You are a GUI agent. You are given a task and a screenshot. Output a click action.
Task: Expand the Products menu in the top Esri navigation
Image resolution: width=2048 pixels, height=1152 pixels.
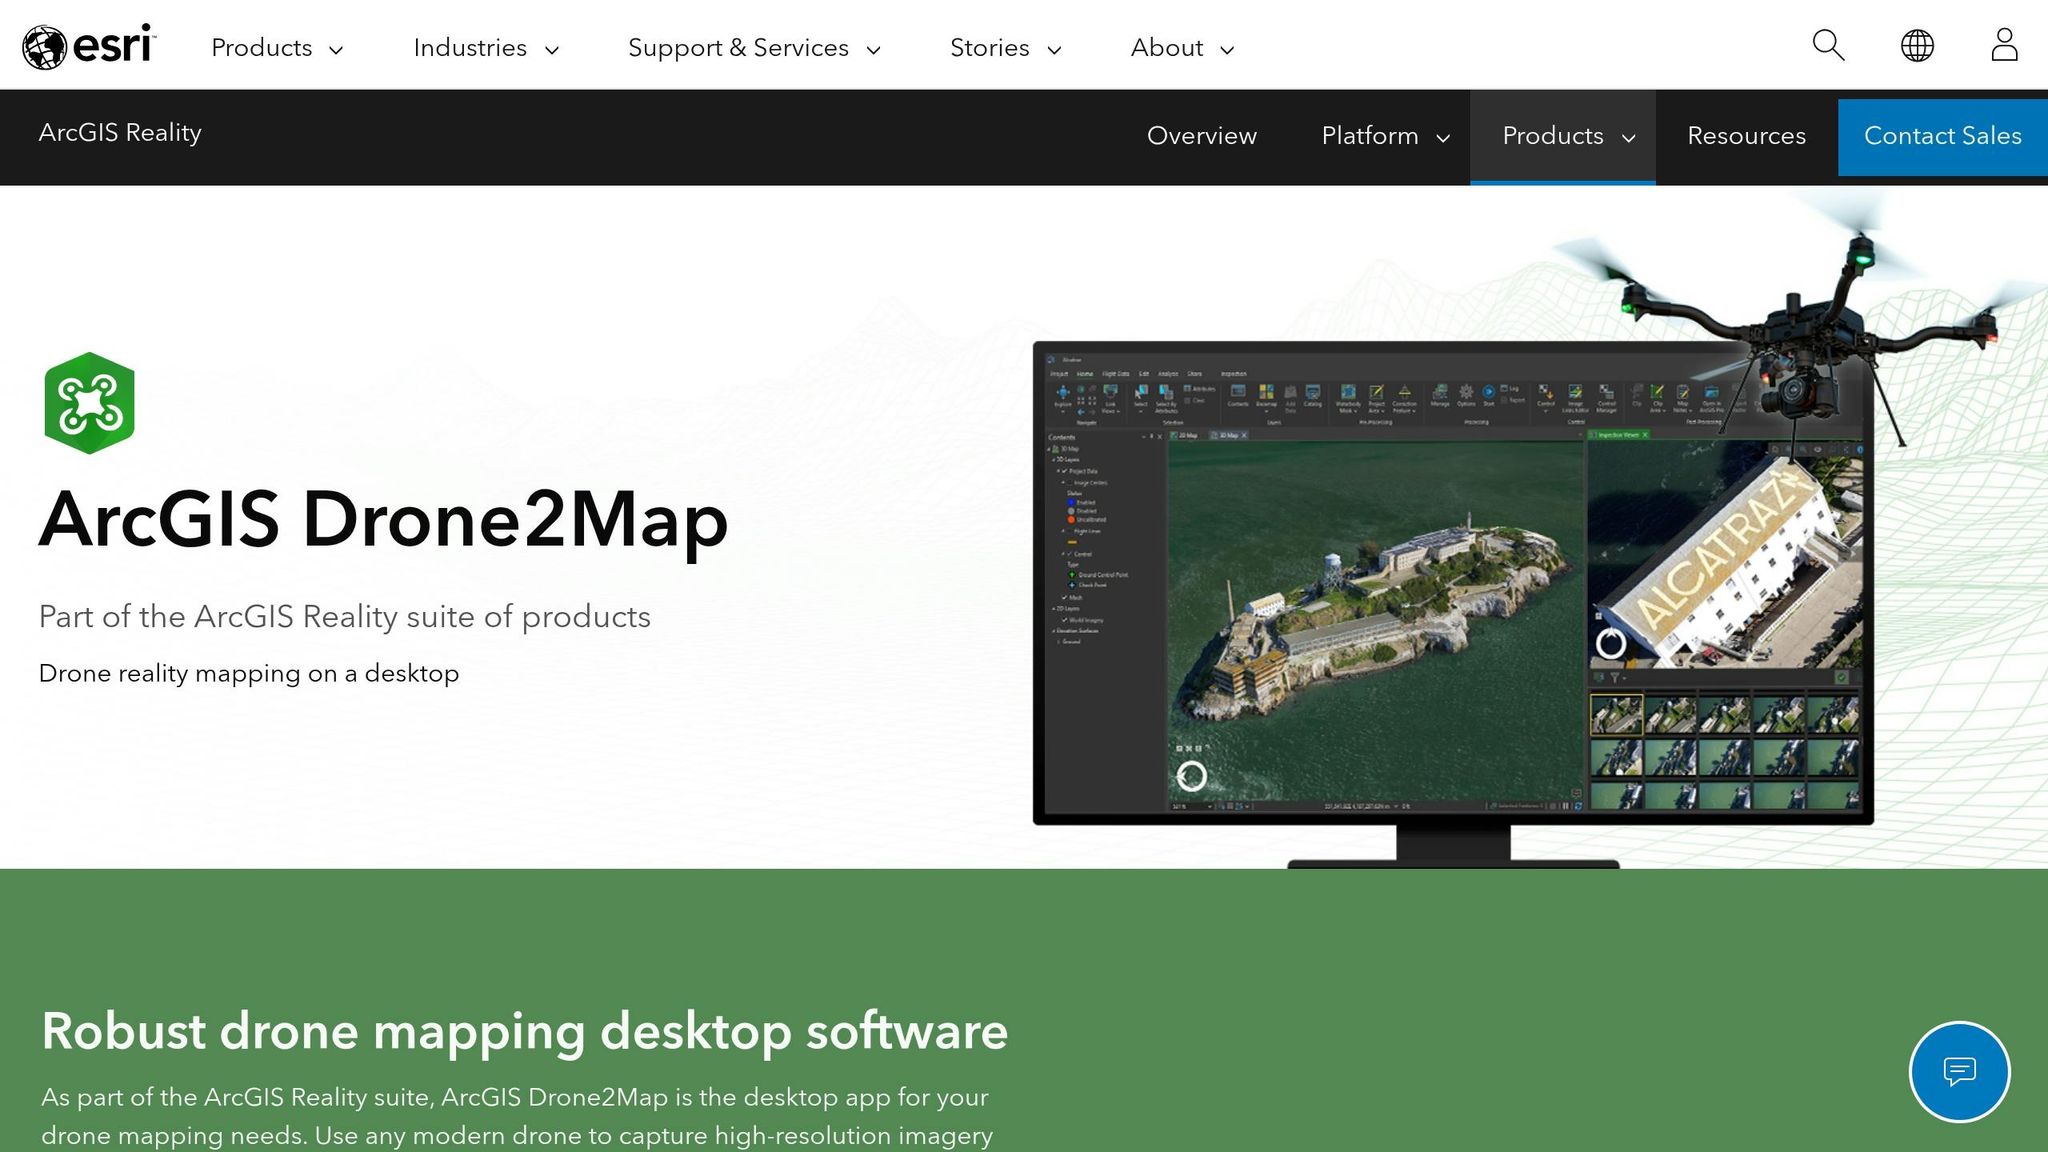pyautogui.click(x=277, y=48)
